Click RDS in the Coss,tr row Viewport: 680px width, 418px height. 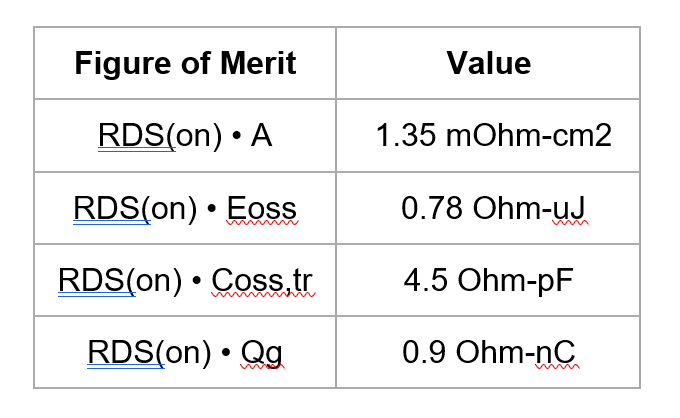[96, 280]
